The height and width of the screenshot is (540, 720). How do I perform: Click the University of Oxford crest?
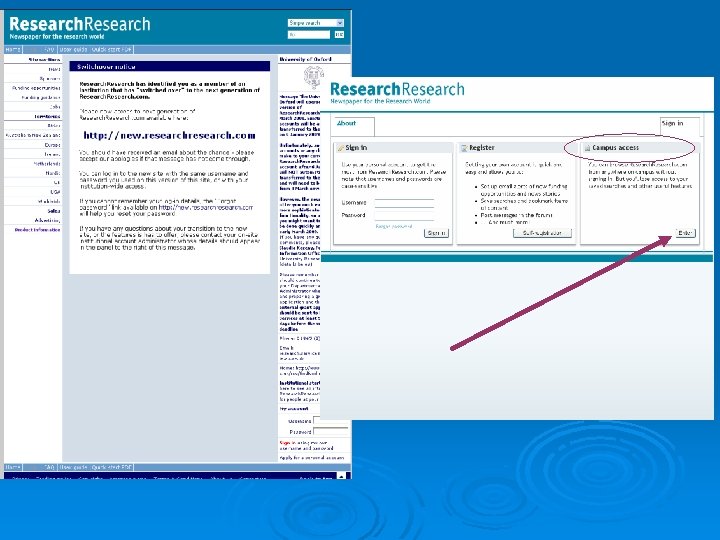tap(314, 77)
